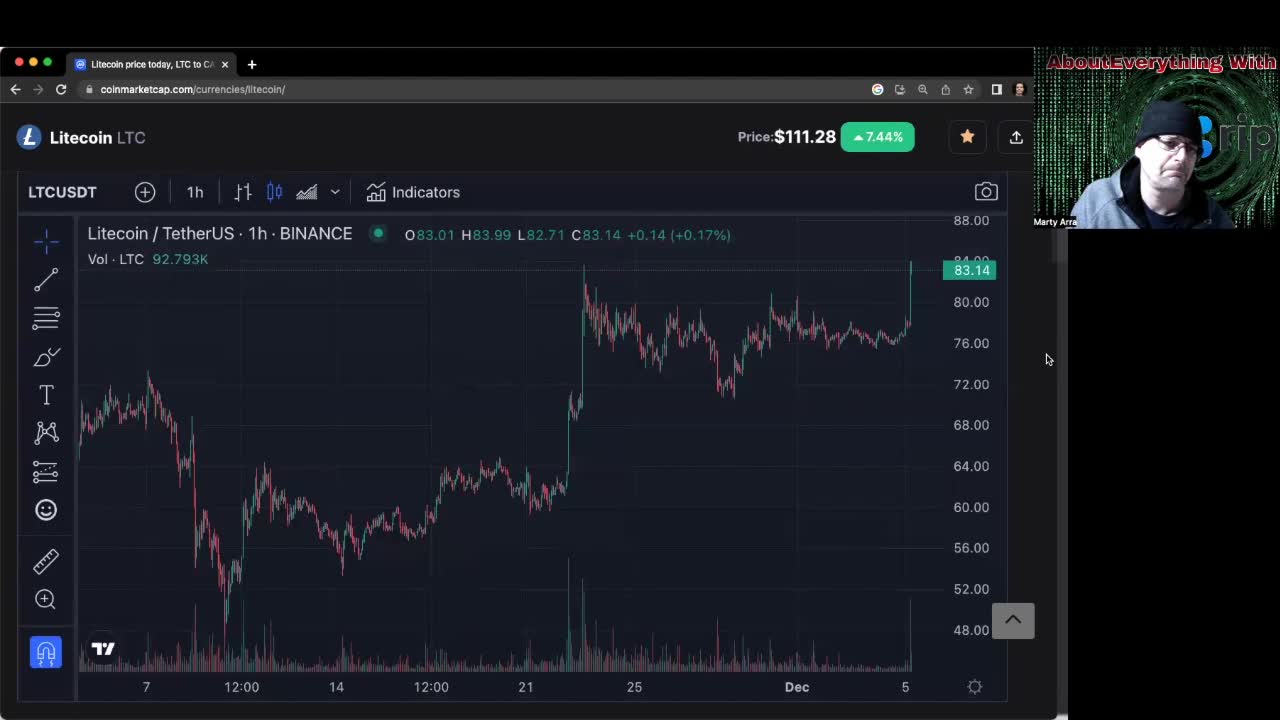Select the trend line drawing tool

[x=46, y=280]
